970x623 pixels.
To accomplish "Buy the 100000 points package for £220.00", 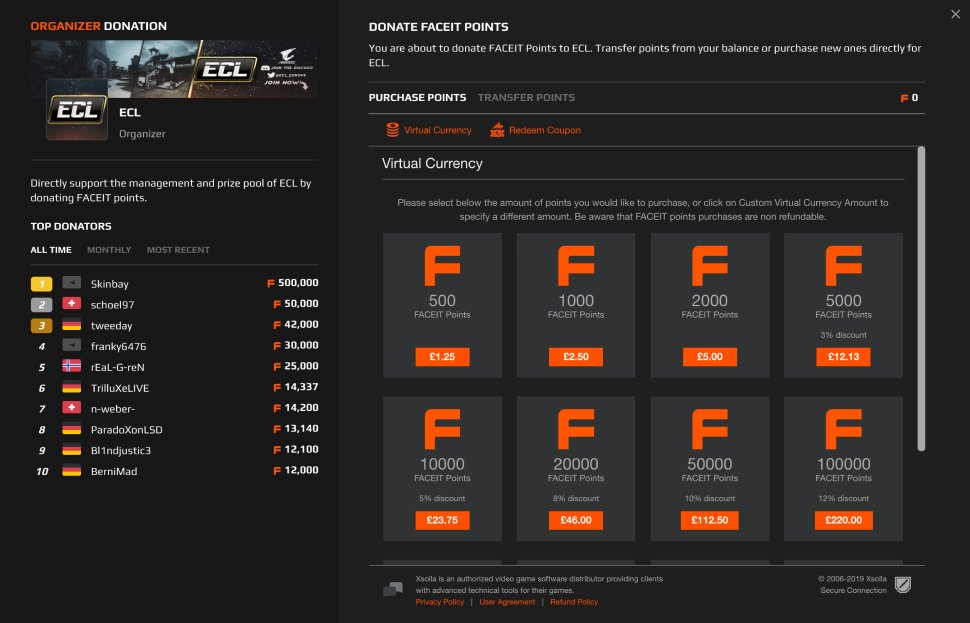I will pos(843,520).
